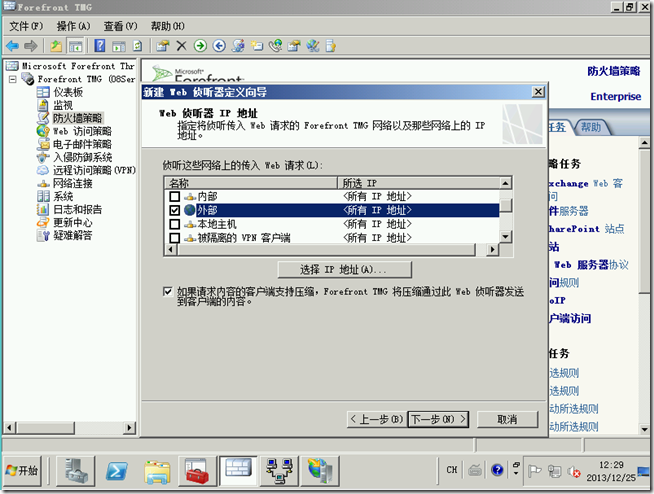
Task: Open the PowerShell taskbar icon
Action: pos(116,471)
